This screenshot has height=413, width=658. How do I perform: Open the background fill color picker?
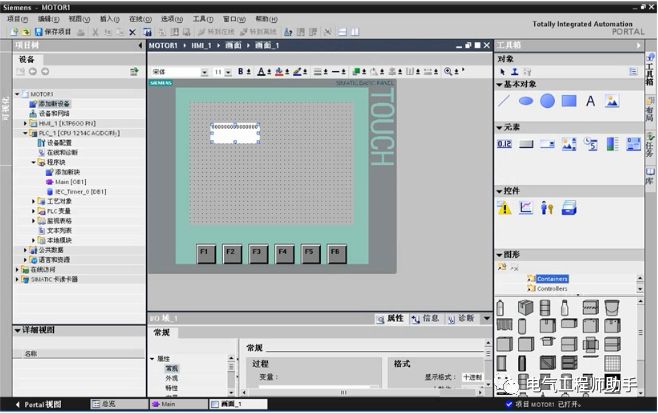pos(279,72)
